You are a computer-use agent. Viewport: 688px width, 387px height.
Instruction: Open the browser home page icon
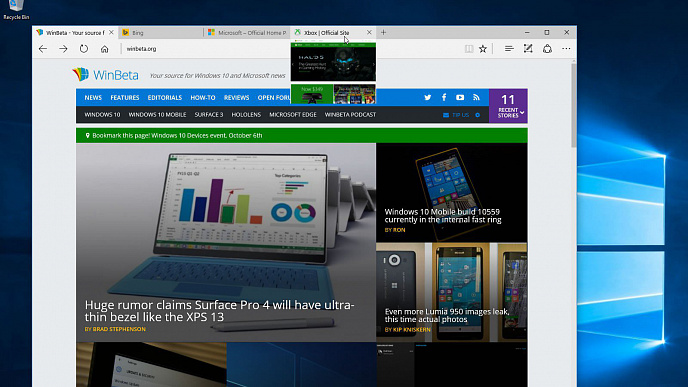(104, 49)
